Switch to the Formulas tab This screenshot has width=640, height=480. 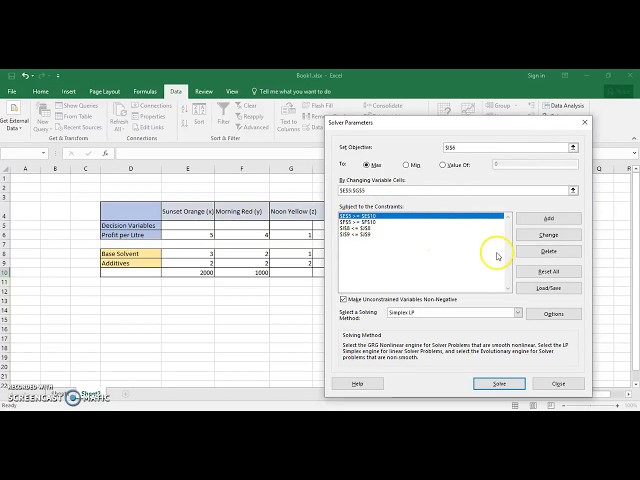145,91
